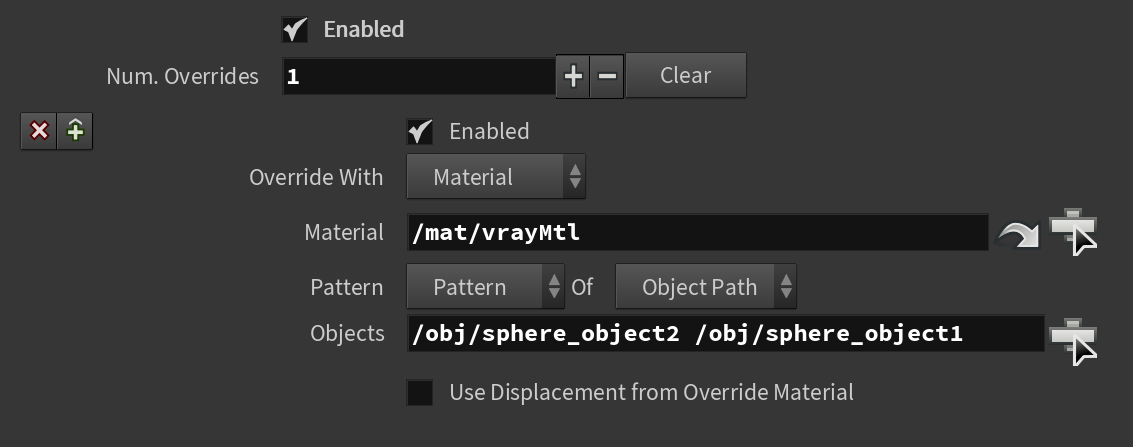Click into Num. Overrides field
1133x447 pixels.
[x=419, y=77]
